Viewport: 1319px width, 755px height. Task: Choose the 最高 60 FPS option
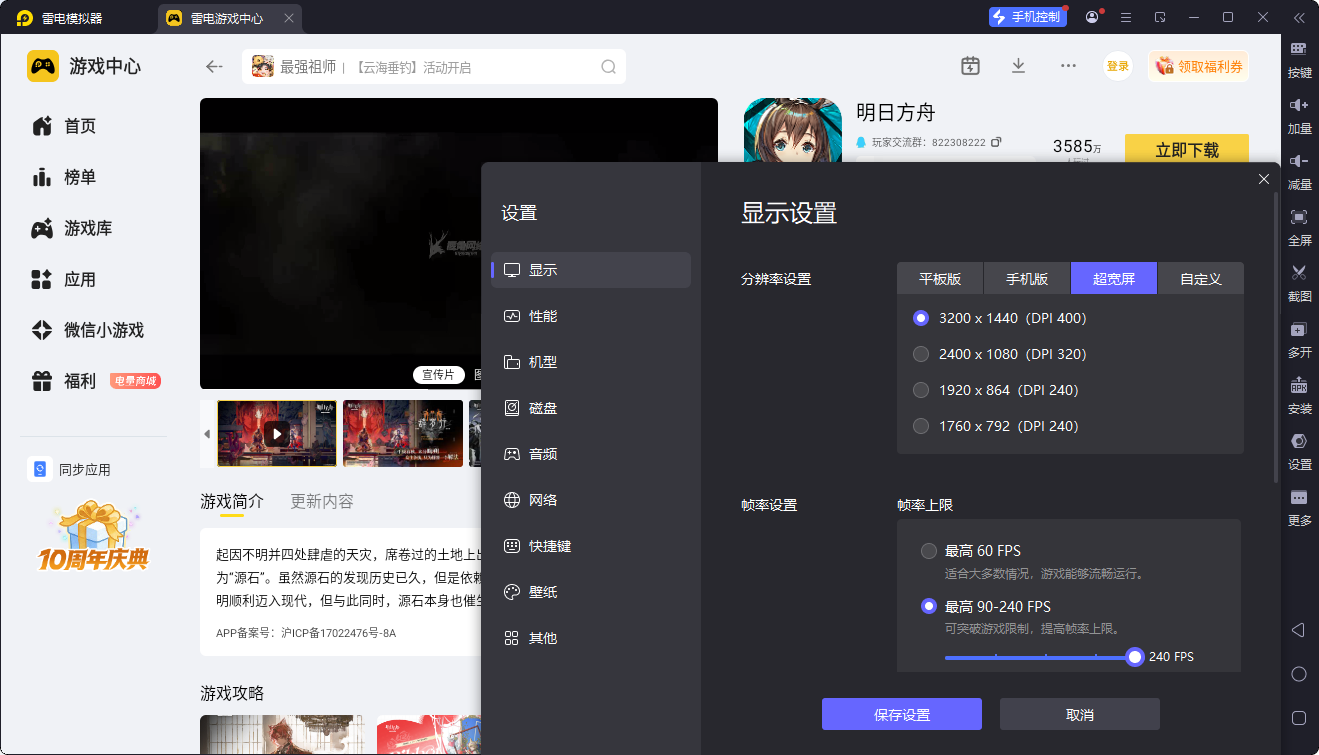point(929,551)
